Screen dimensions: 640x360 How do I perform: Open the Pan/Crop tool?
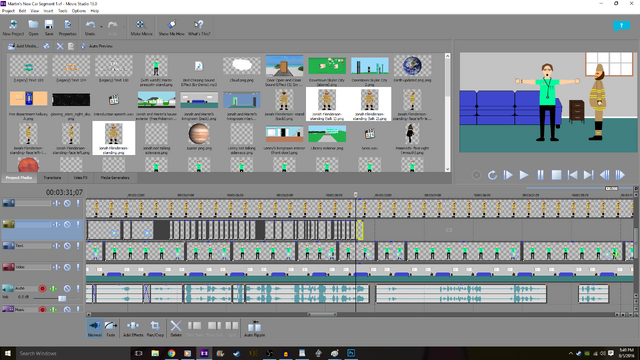coord(155,328)
